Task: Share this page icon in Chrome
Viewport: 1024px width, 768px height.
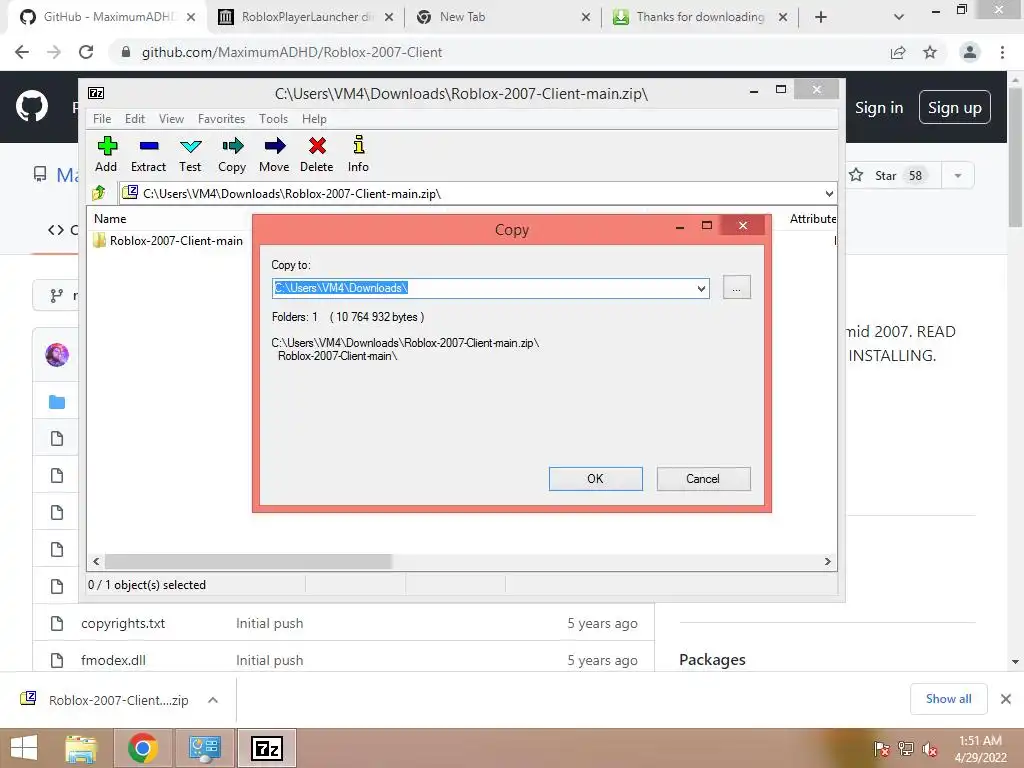Action: [x=898, y=52]
